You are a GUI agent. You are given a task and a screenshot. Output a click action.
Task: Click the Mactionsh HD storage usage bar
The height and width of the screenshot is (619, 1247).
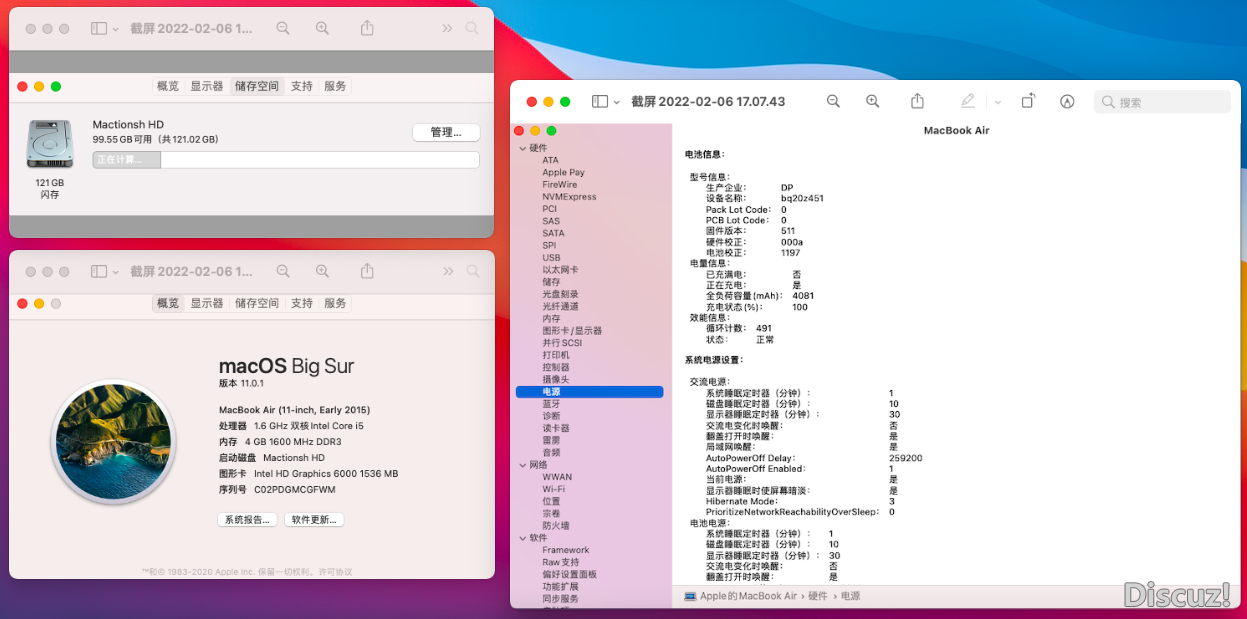286,160
